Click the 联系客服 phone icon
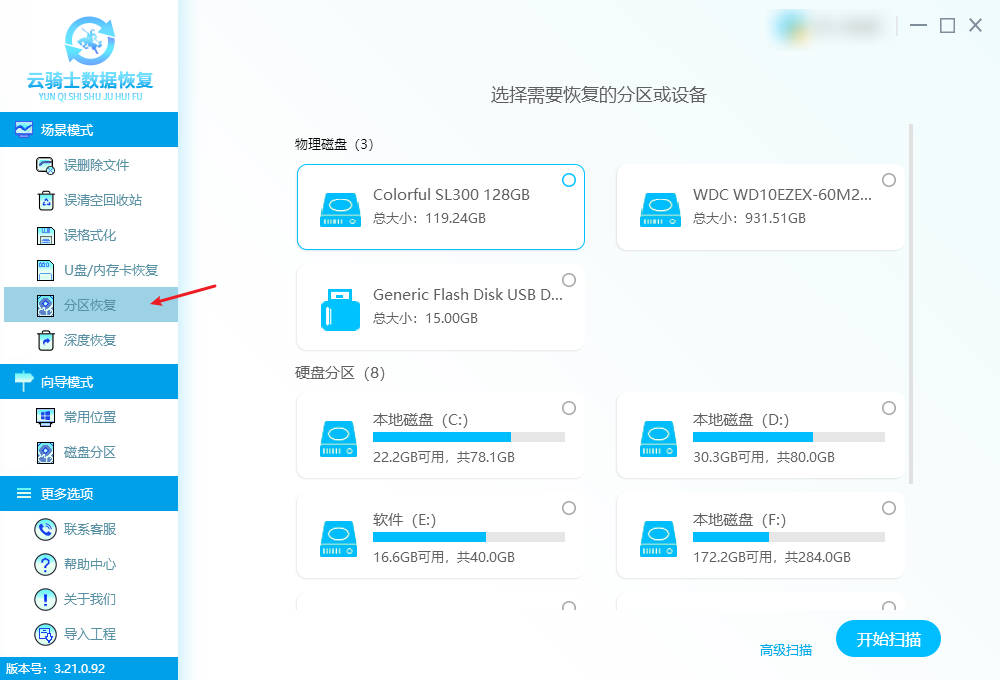The width and height of the screenshot is (1000, 680). pyautogui.click(x=45, y=529)
